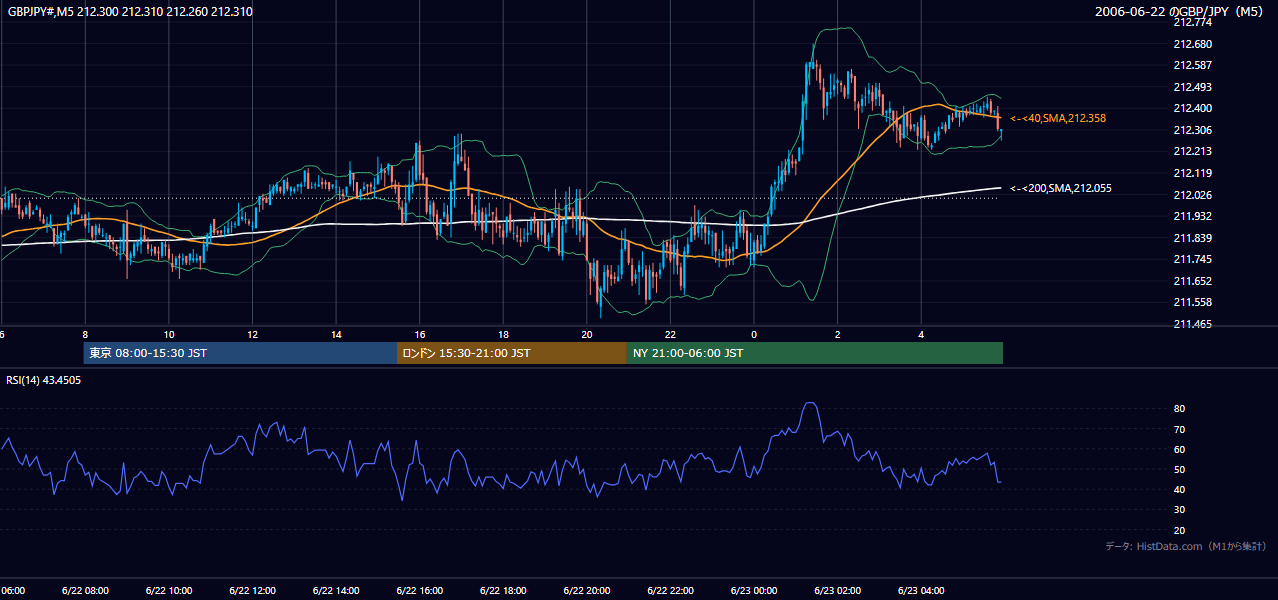The height and width of the screenshot is (600, 1278).
Task: Click RSI scale level 60
Action: (x=1179, y=449)
